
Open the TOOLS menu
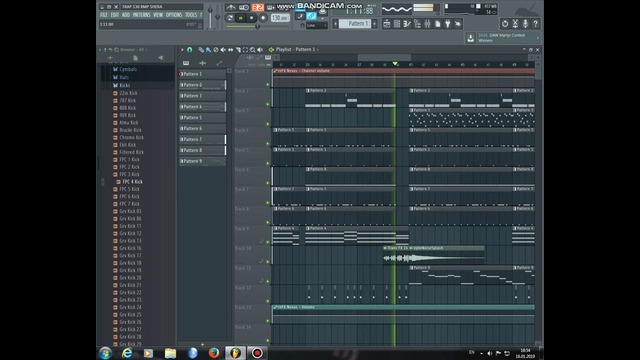[x=191, y=15]
